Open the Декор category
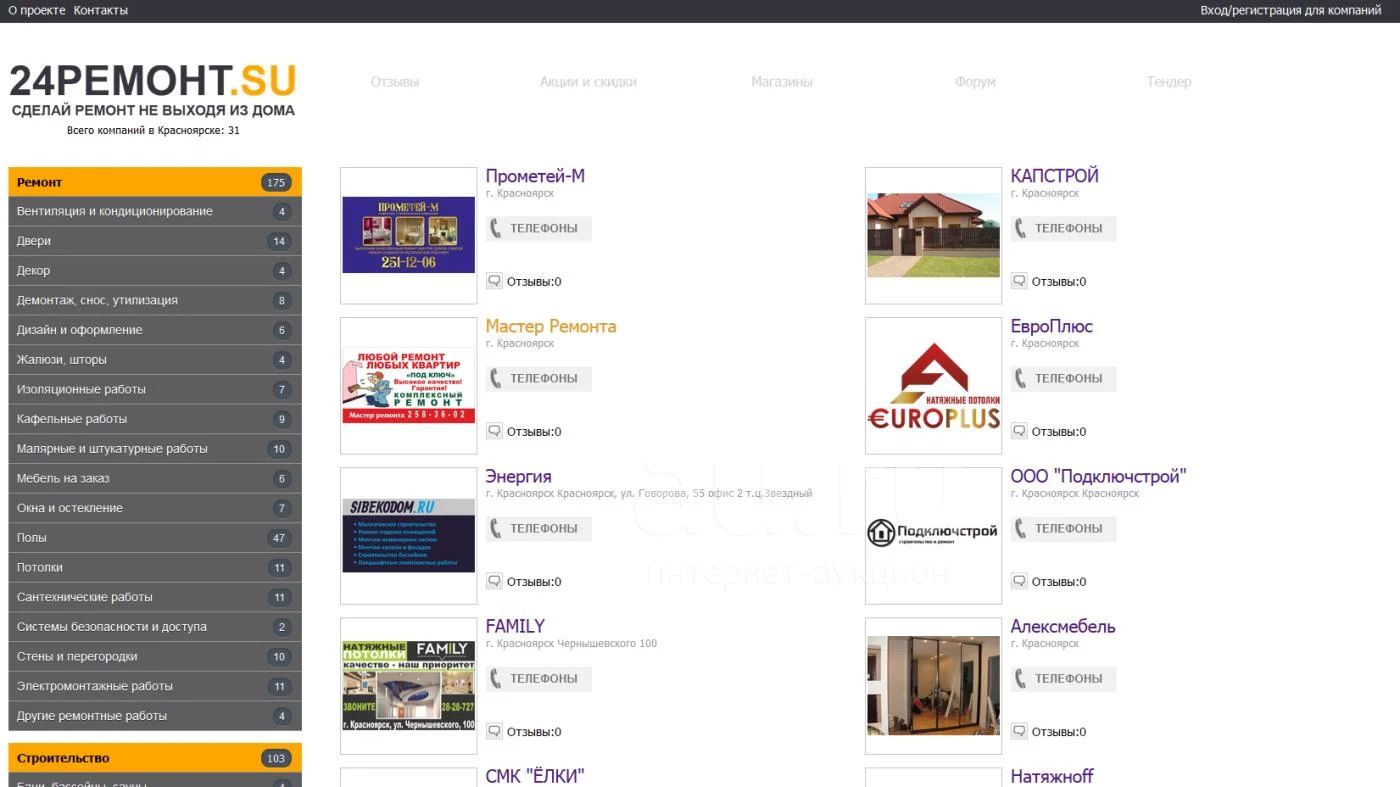The height and width of the screenshot is (787, 1400). tap(155, 271)
